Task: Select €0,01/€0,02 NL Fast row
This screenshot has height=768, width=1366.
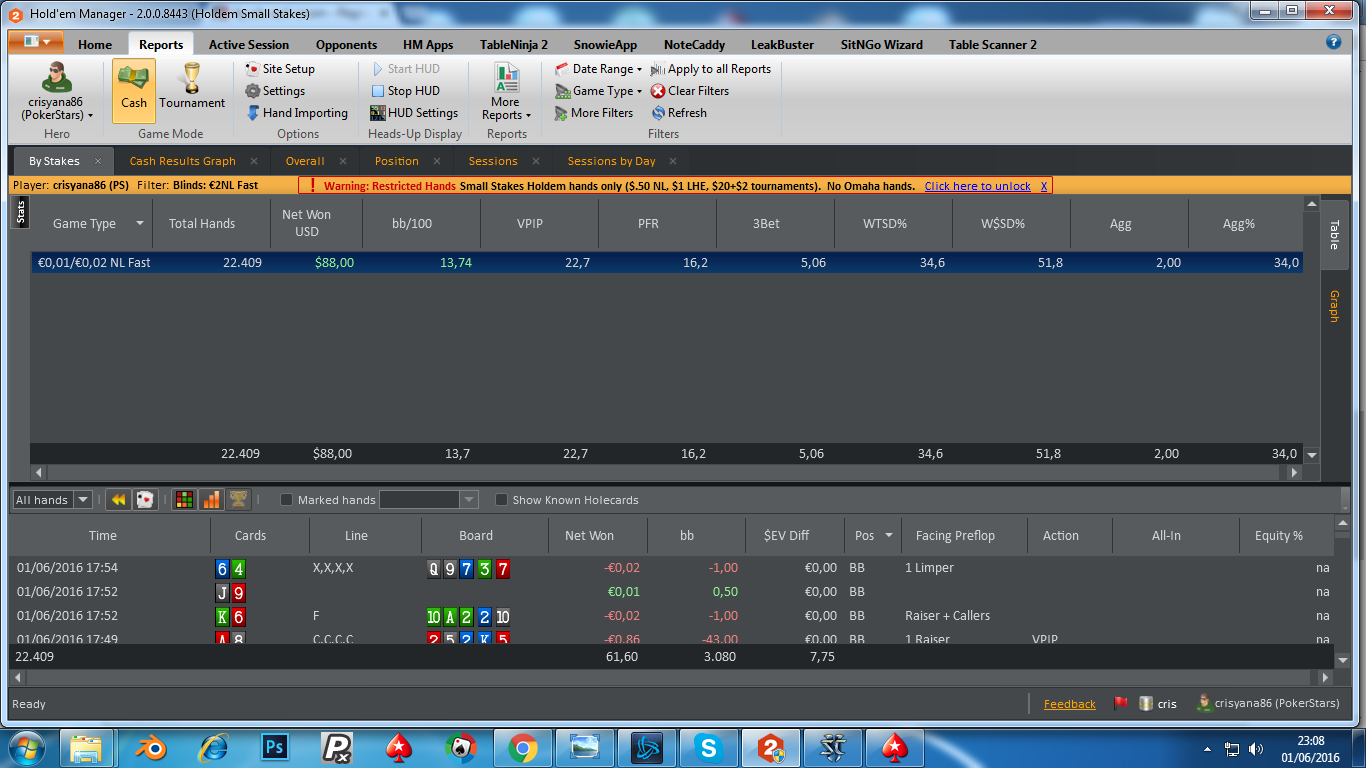Action: [666, 262]
